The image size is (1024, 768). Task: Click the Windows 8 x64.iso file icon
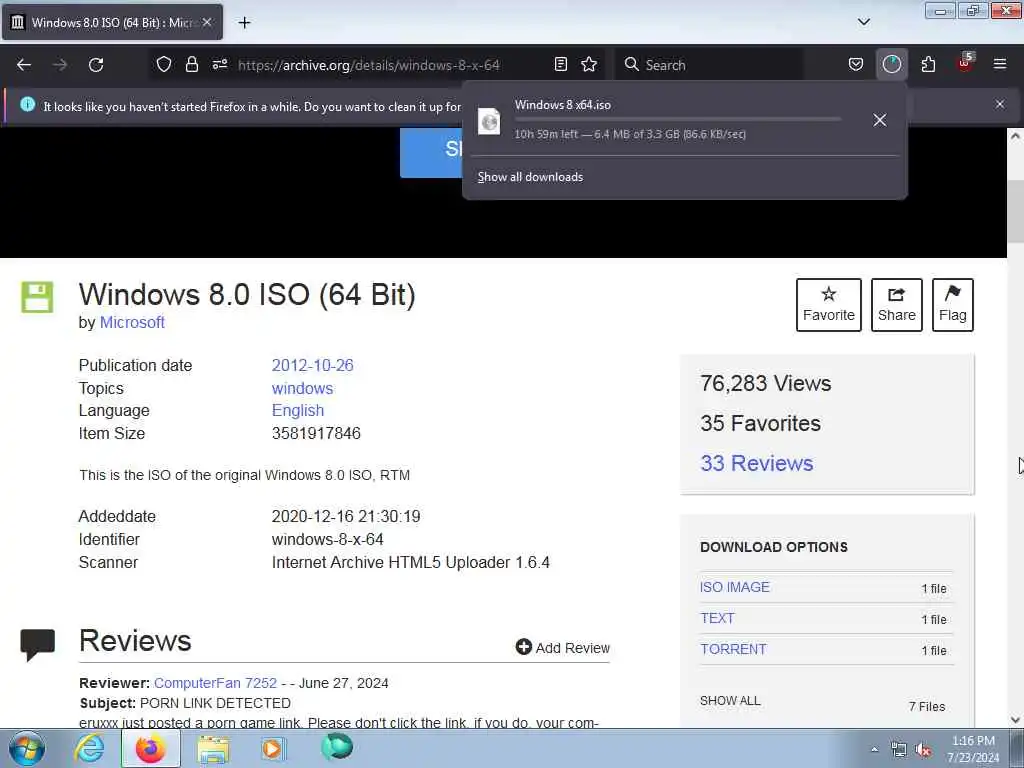pos(488,121)
